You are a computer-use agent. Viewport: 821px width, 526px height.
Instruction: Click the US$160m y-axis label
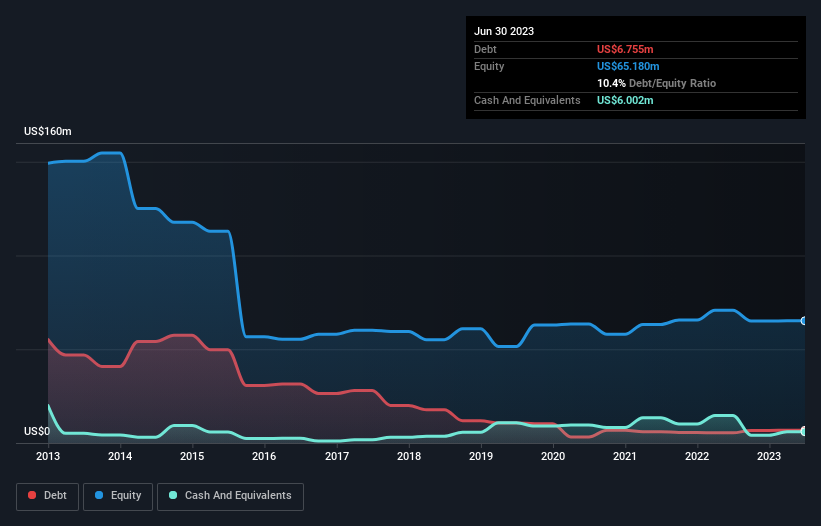click(x=48, y=131)
